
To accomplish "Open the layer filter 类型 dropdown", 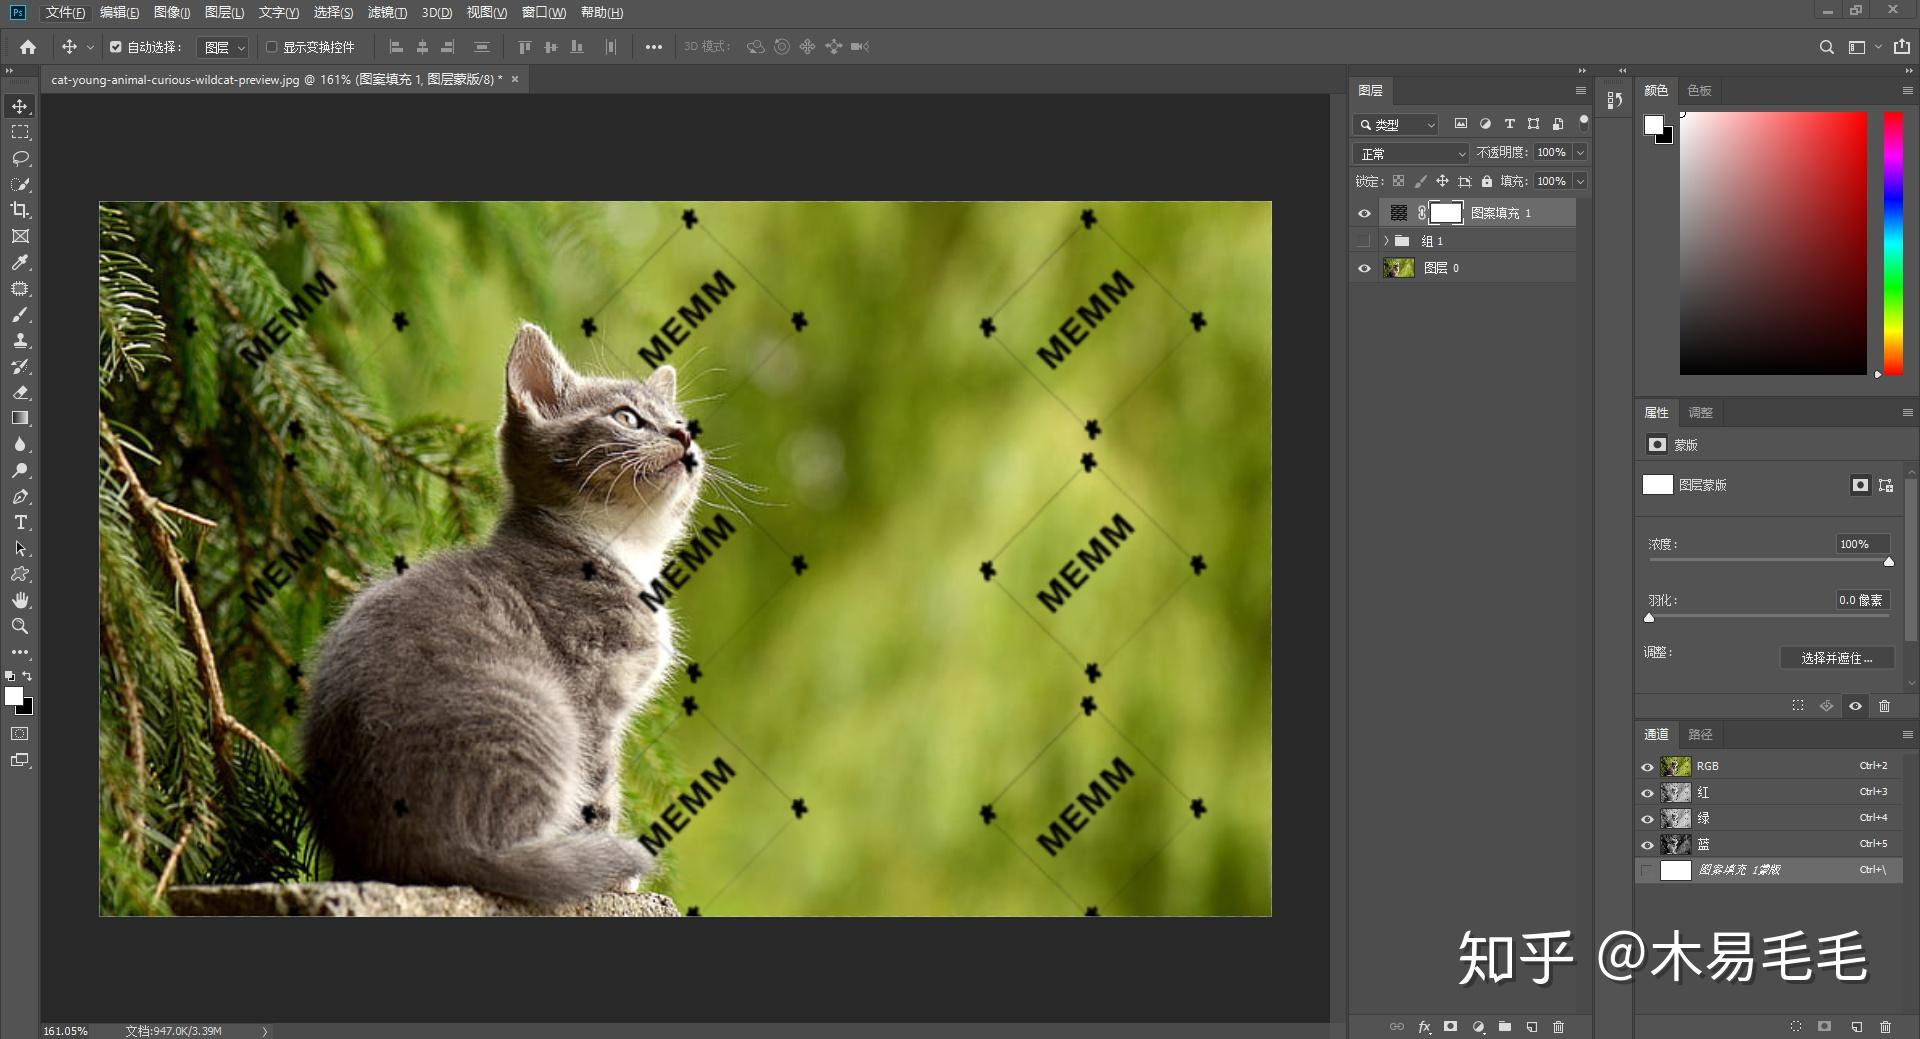I will coord(1396,125).
